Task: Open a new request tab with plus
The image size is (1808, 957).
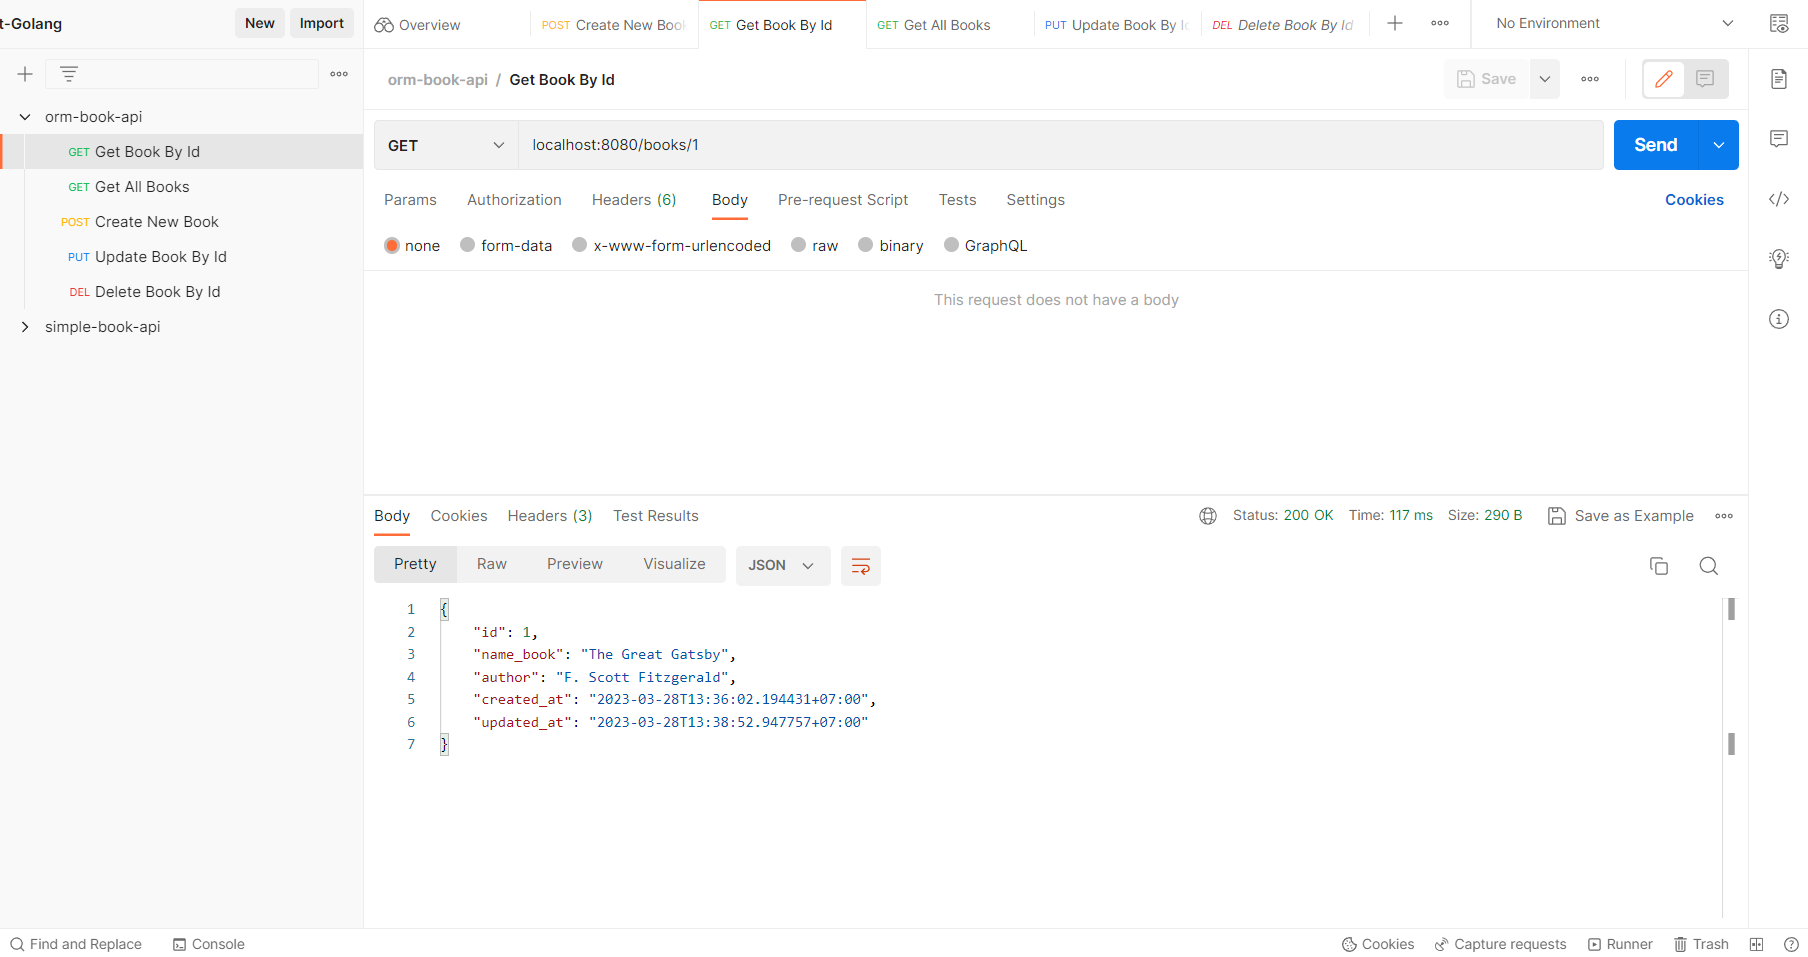Action: pos(1395,23)
